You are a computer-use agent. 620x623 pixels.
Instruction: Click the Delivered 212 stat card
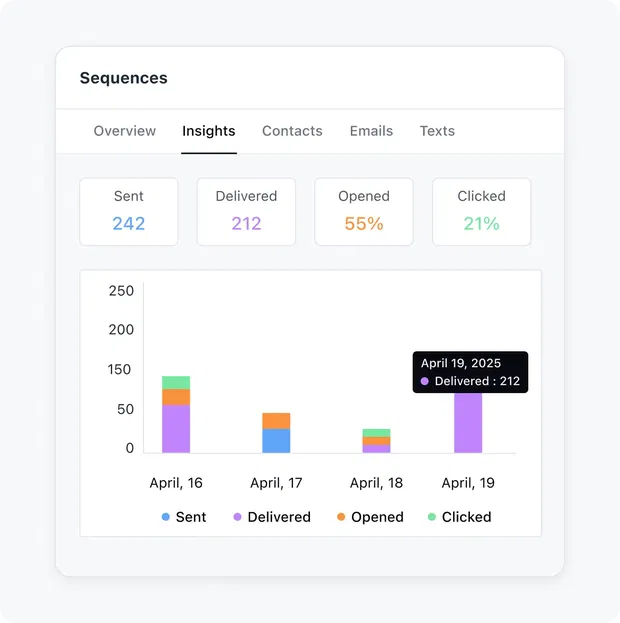[246, 212]
